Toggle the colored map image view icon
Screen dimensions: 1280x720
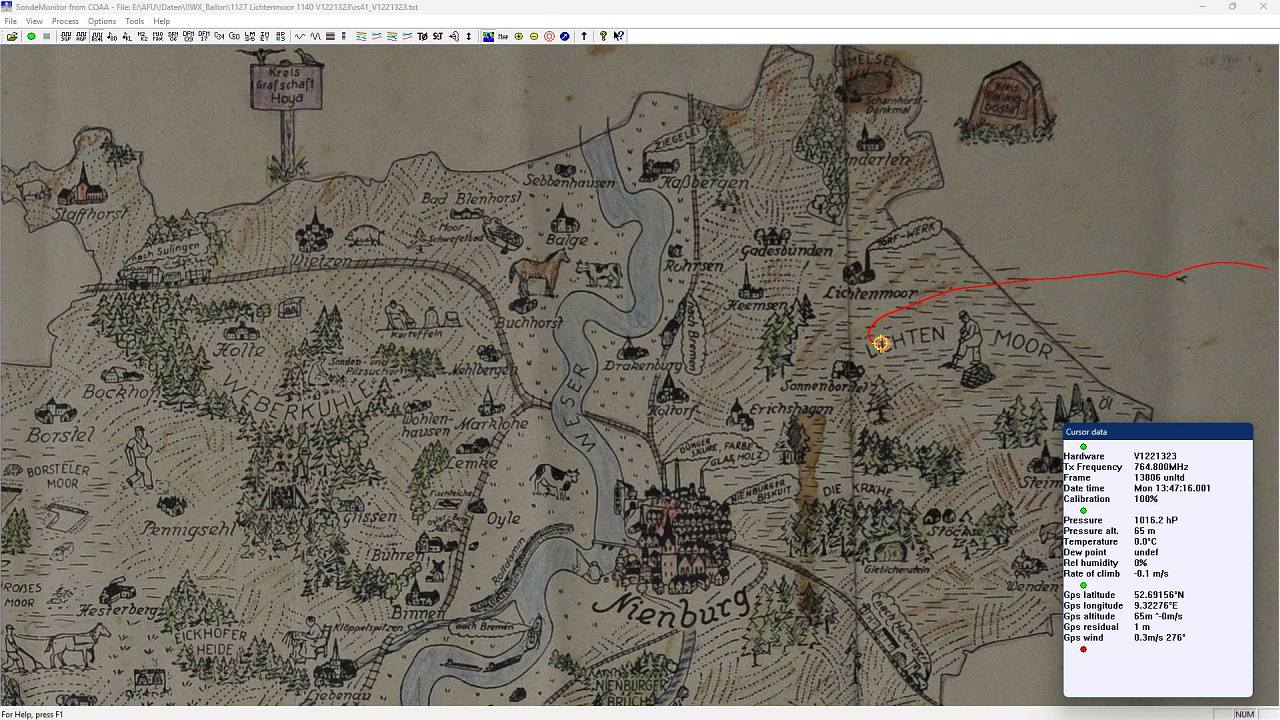pyautogui.click(x=488, y=36)
